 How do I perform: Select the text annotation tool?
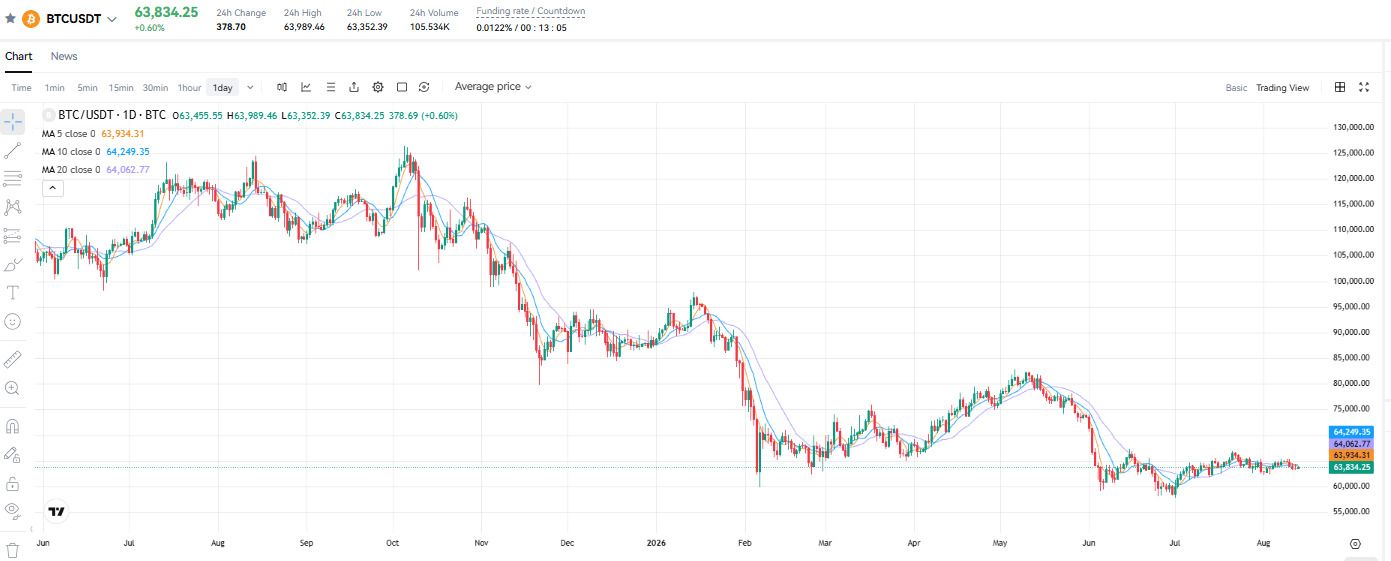coord(13,293)
